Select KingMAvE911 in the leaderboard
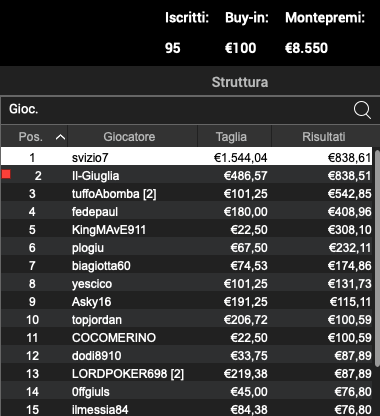Image resolution: width=380 pixels, height=416 pixels. 187,230
